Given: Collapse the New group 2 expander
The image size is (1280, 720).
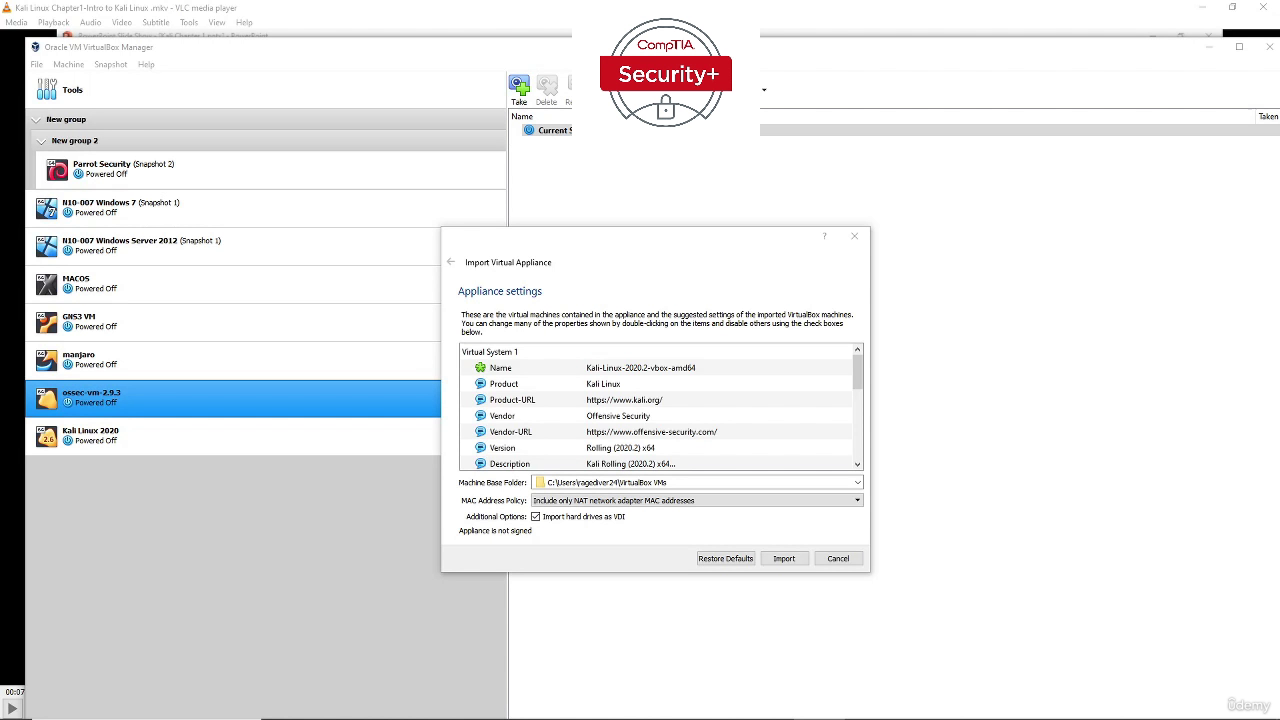Looking at the screenshot, I should [x=42, y=141].
